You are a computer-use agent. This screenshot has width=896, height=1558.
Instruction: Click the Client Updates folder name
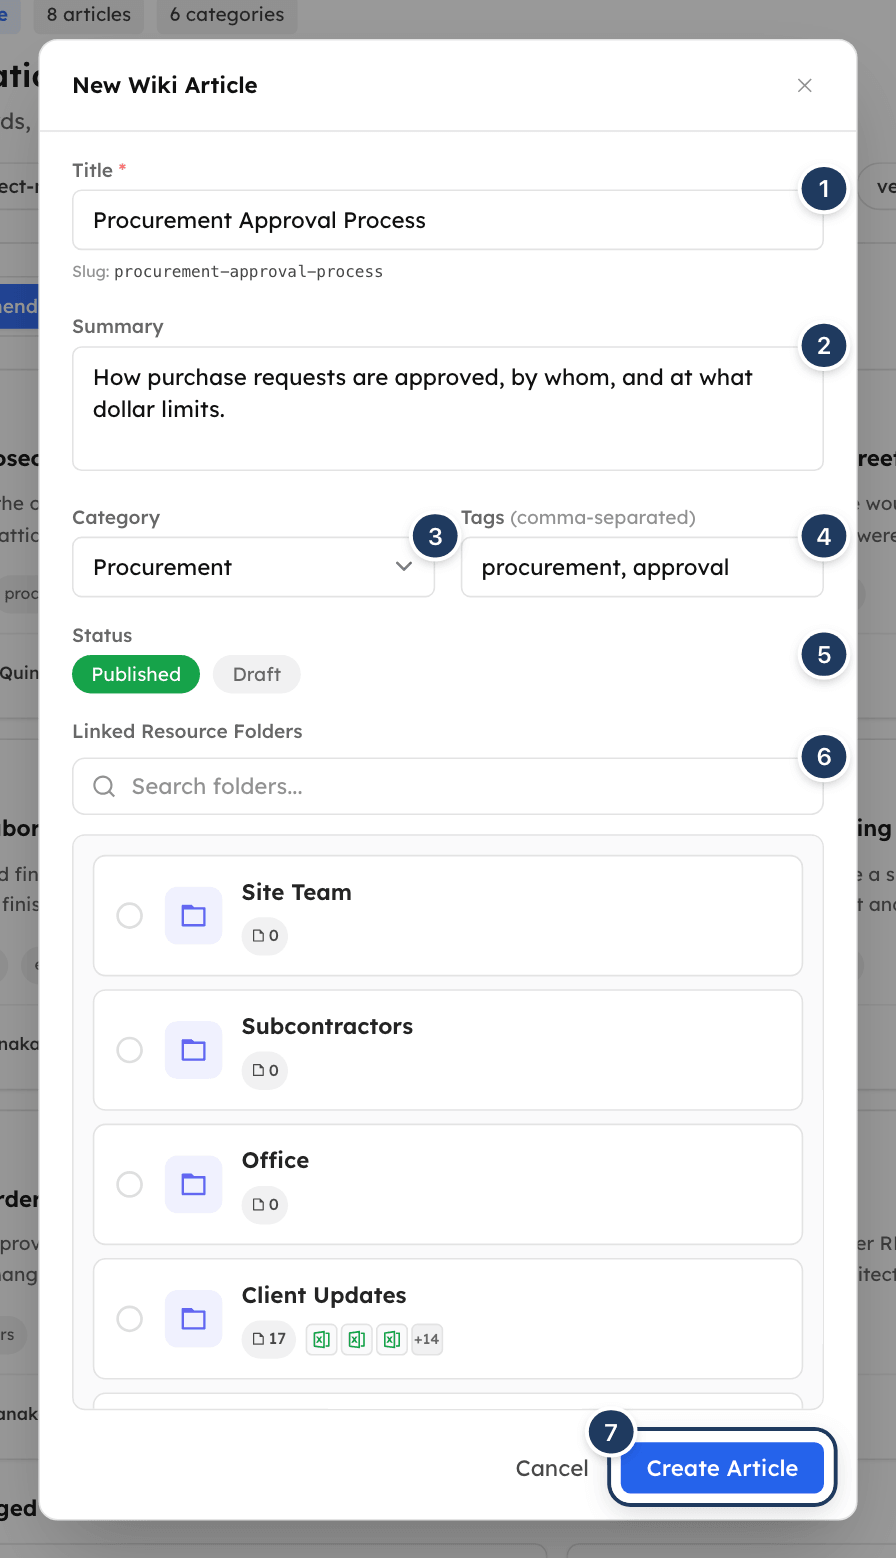324,1295
